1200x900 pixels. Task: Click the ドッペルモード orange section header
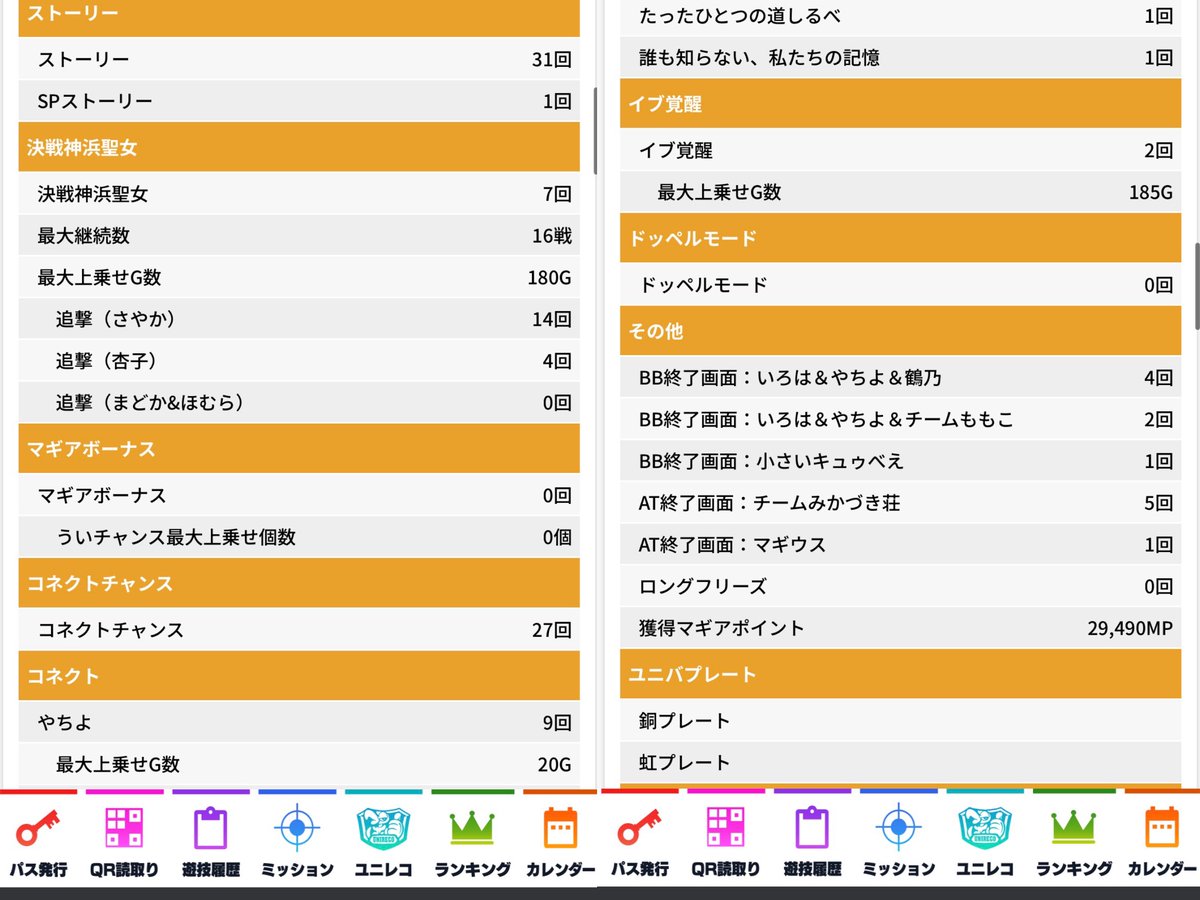900,238
